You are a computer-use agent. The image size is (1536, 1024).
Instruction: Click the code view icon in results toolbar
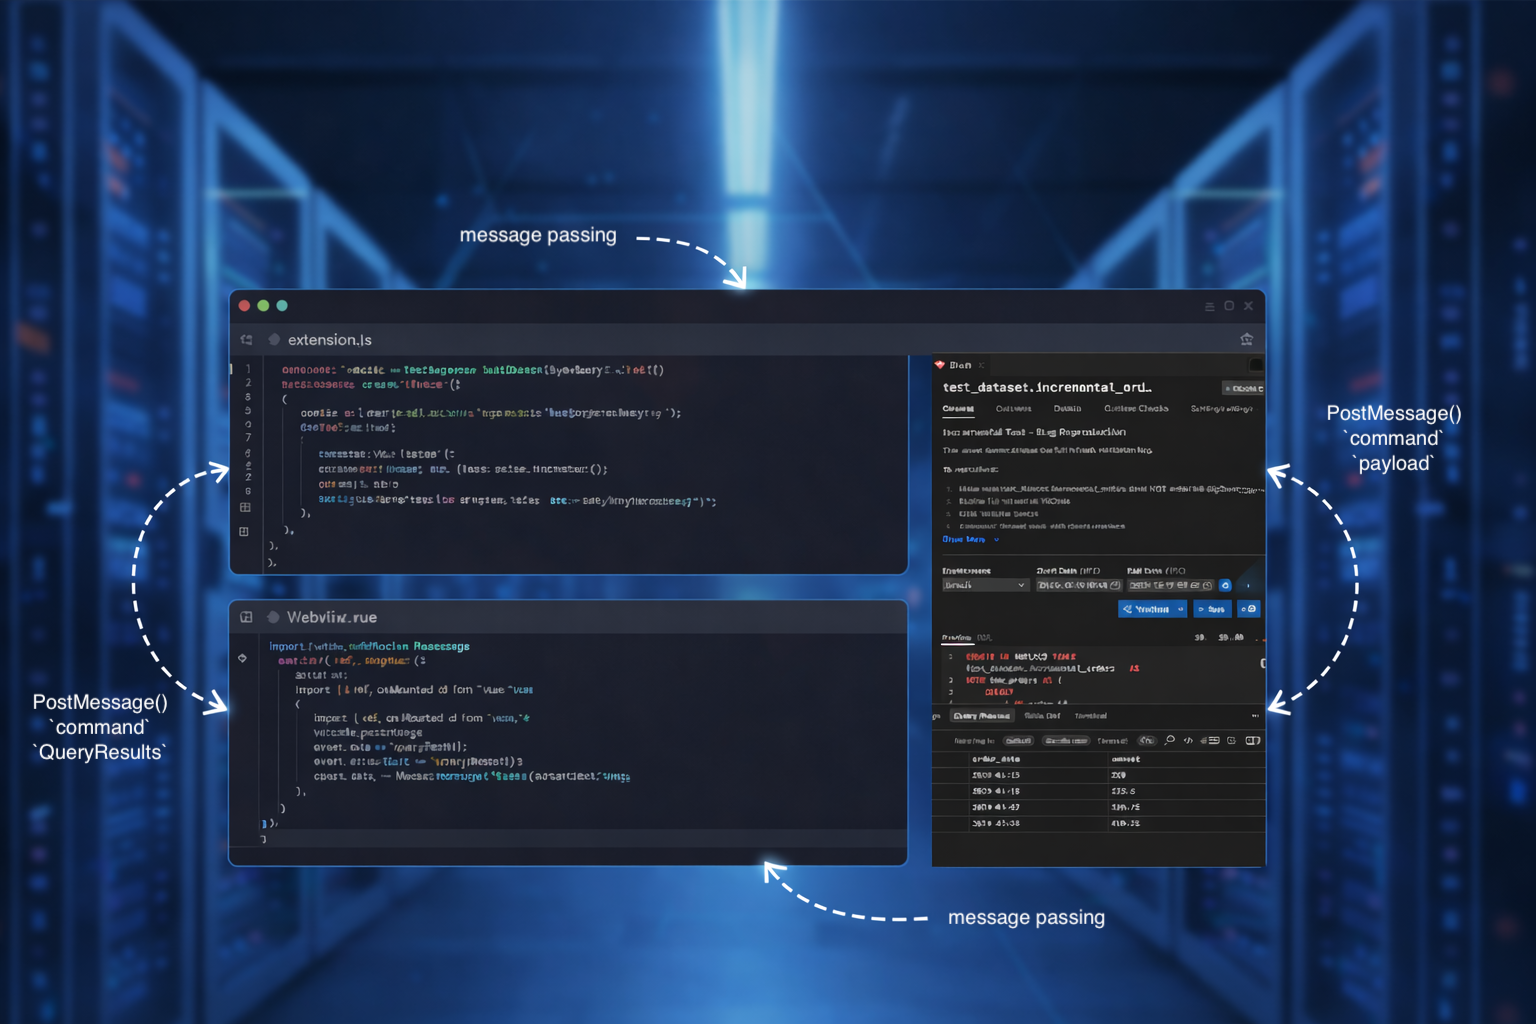click(1188, 741)
